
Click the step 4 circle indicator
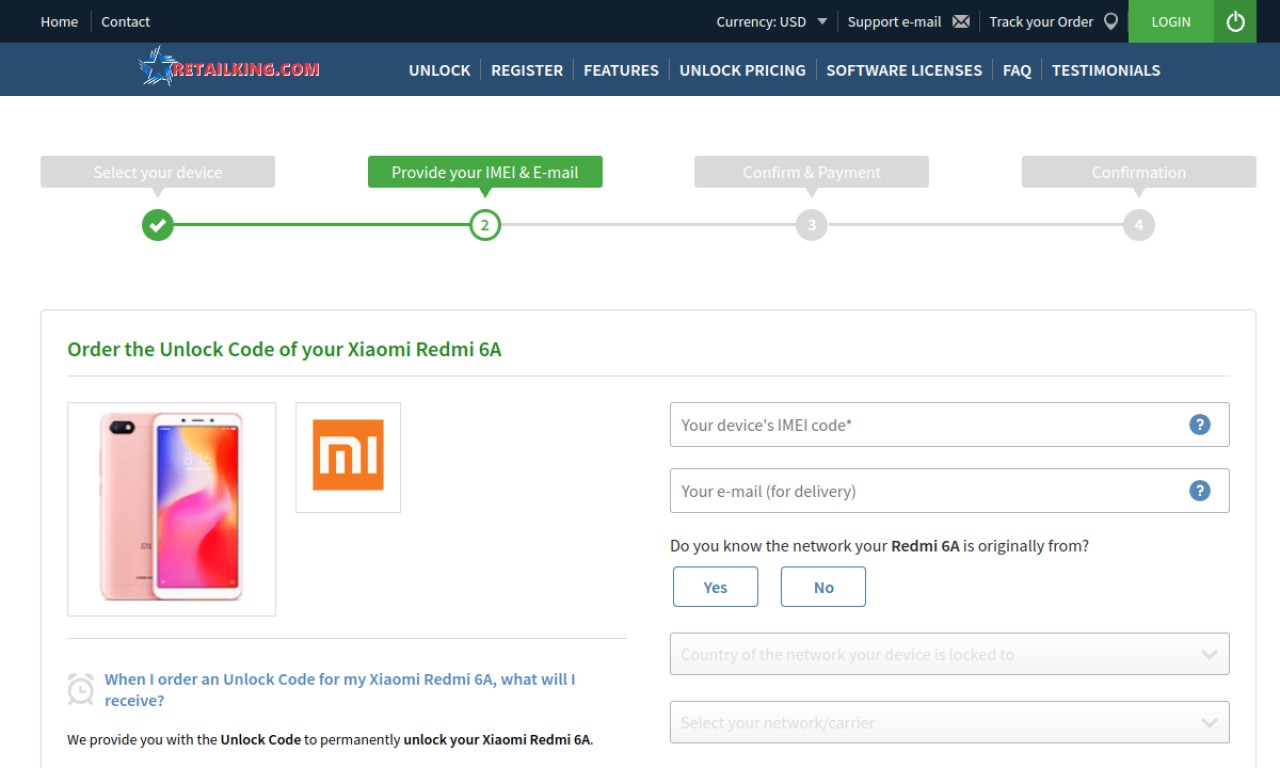(x=1139, y=225)
